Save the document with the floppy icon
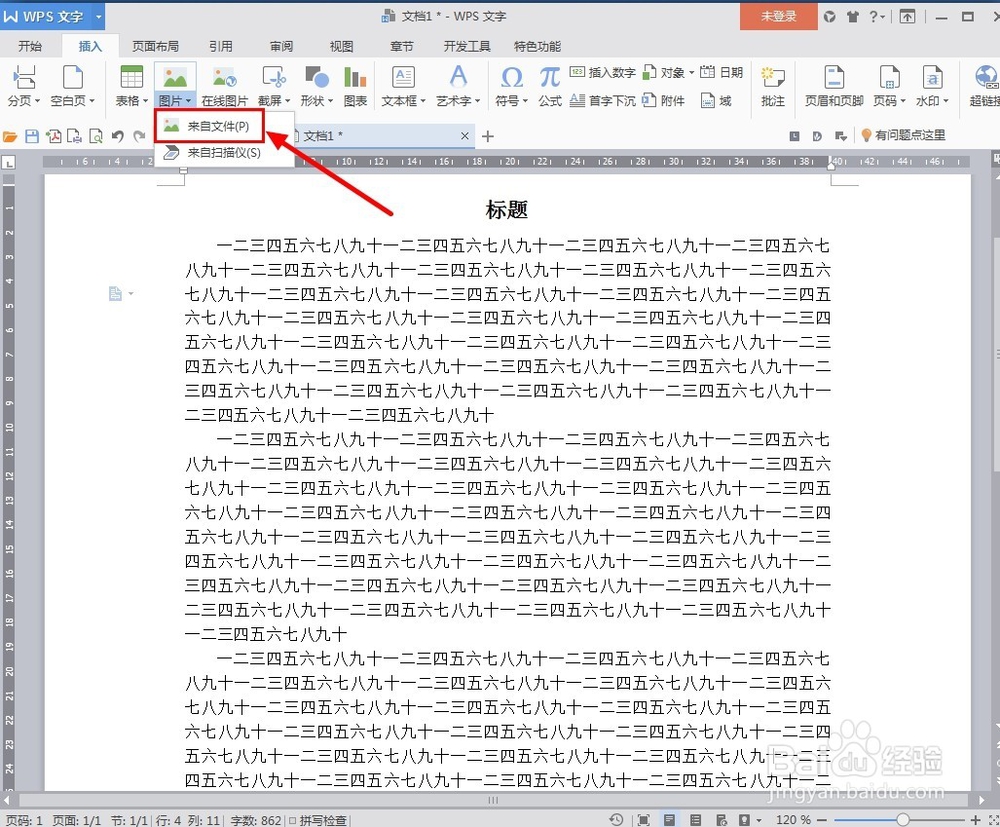Viewport: 1000px width, 827px height. pos(32,136)
